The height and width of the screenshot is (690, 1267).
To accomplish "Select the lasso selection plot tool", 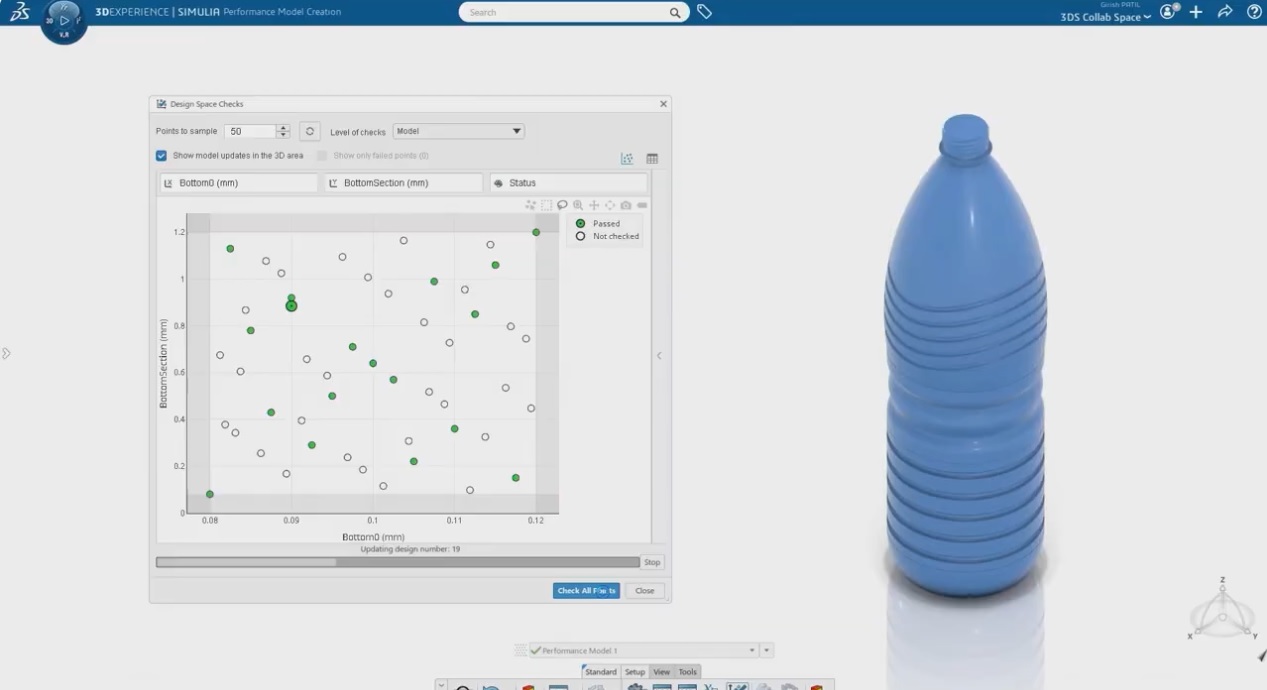I will (562, 205).
